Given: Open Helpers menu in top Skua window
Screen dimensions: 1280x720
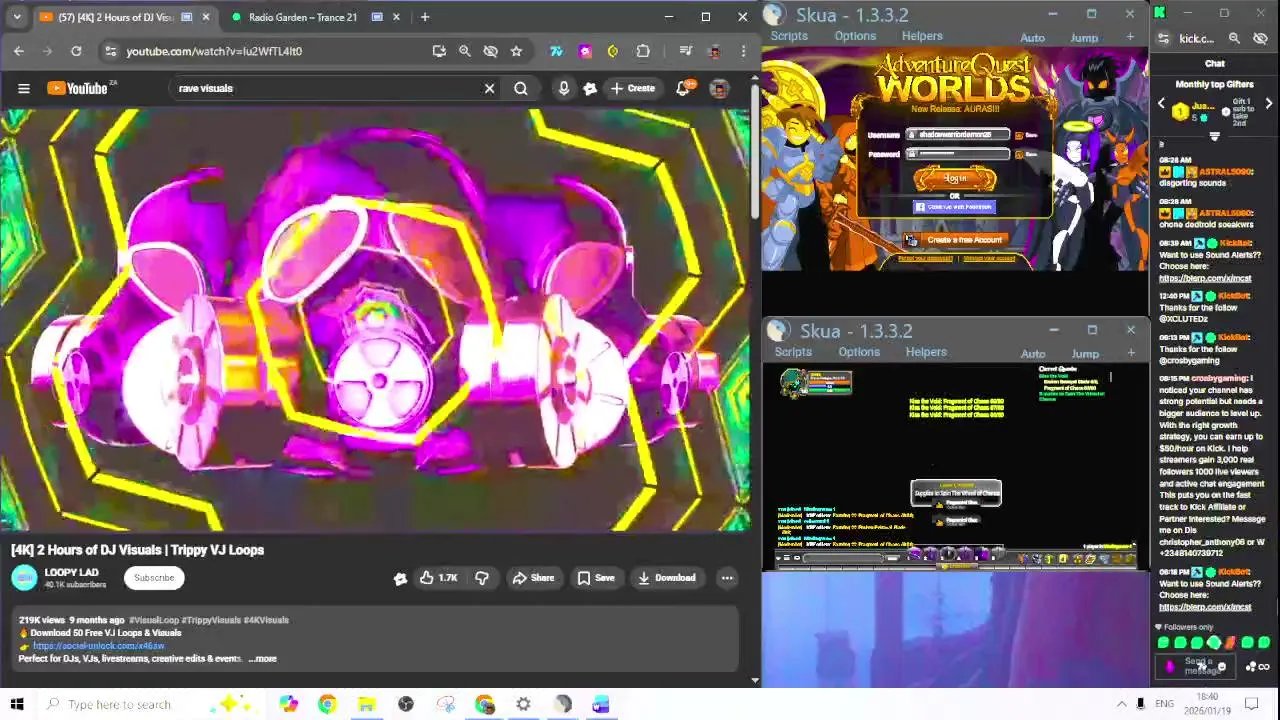Looking at the screenshot, I should pos(922,36).
